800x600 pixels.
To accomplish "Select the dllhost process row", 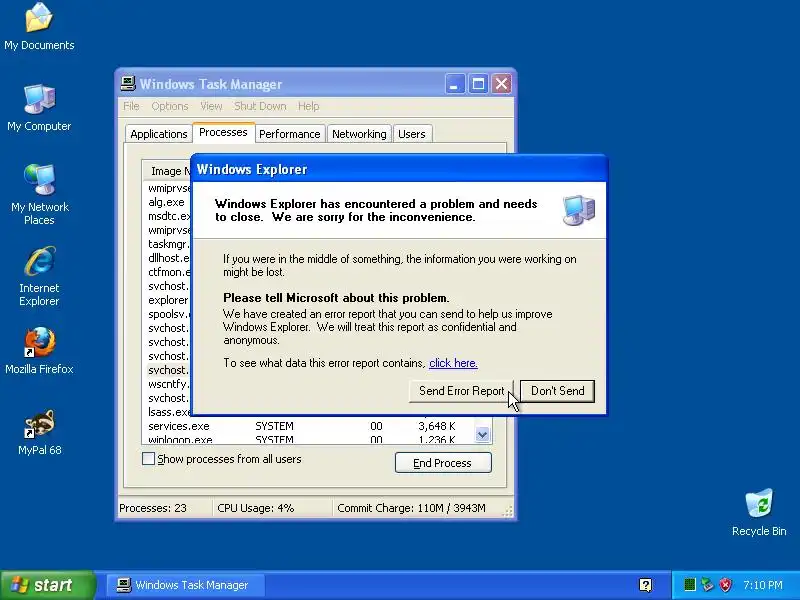I will coord(167,258).
